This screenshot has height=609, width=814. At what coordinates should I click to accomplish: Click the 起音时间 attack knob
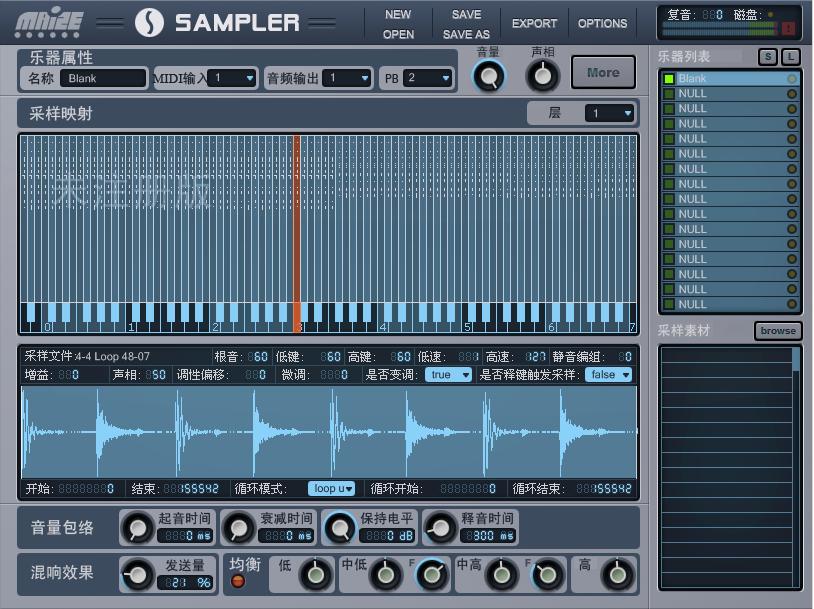click(x=138, y=528)
